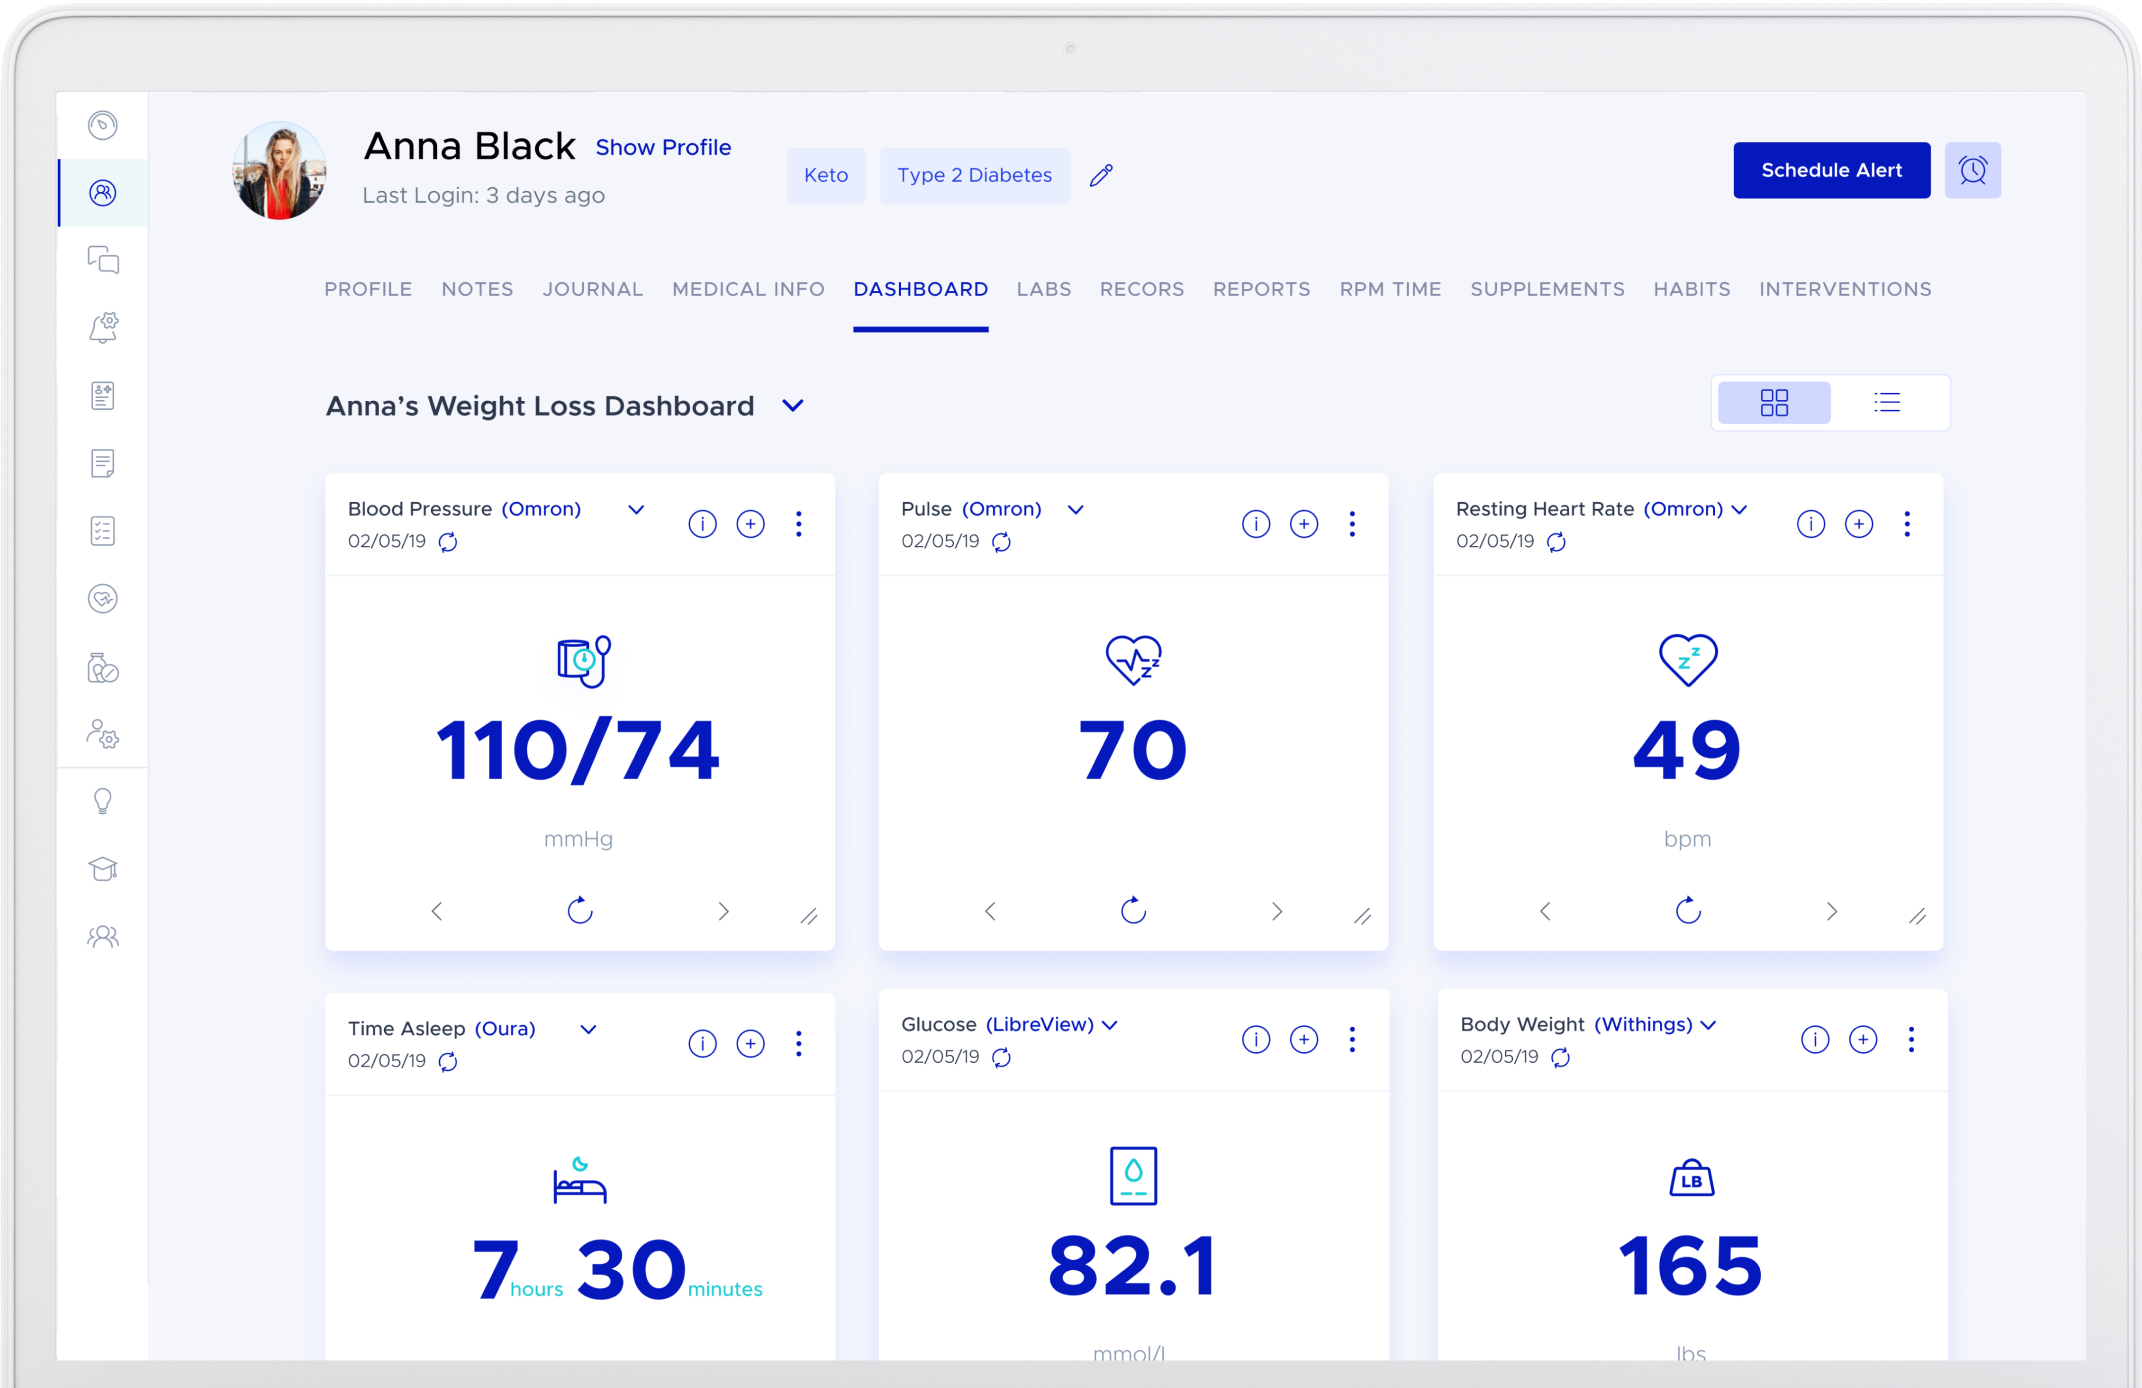Screen dimensions: 2142x1388
Task: Expand Blood Pressure (Omron) source dropdown
Action: (636, 510)
